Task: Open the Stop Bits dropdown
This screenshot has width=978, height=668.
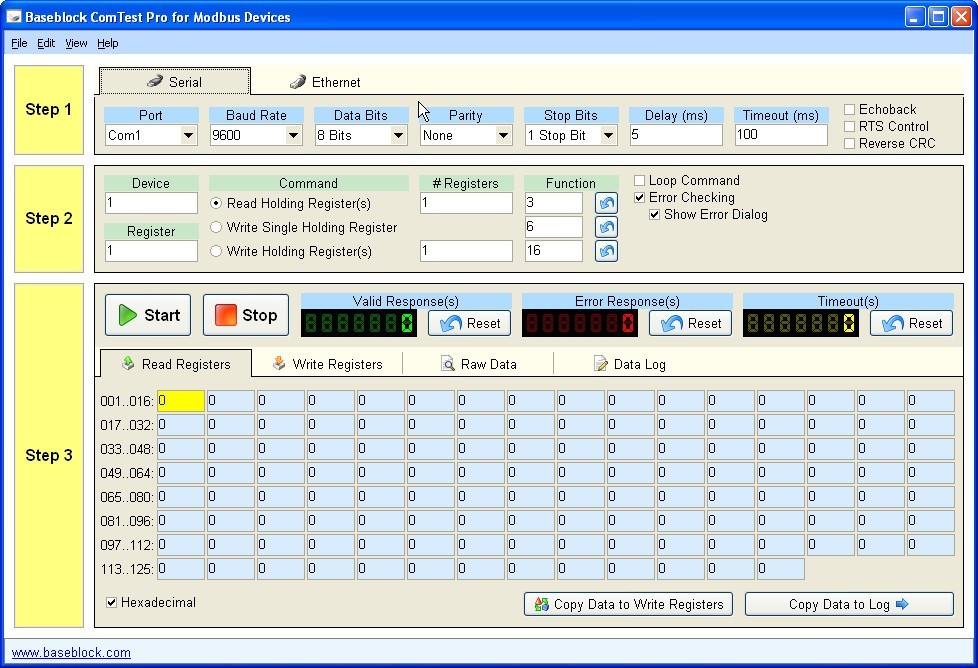Action: pyautogui.click(x=609, y=135)
